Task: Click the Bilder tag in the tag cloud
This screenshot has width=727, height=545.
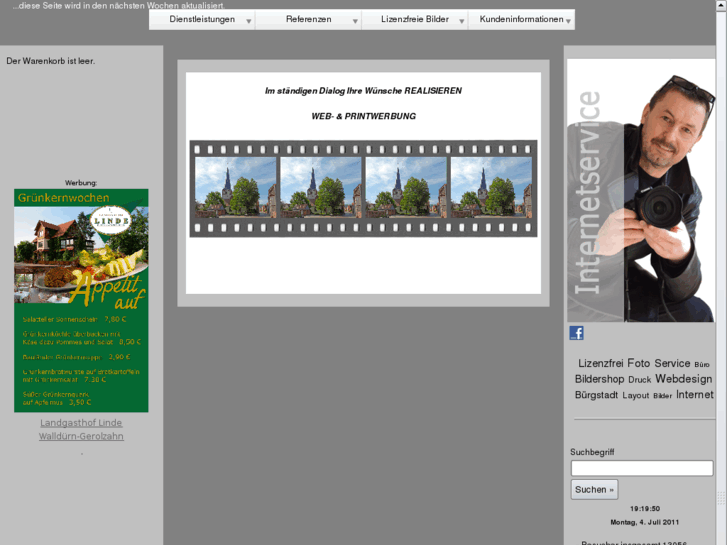Action: [663, 396]
